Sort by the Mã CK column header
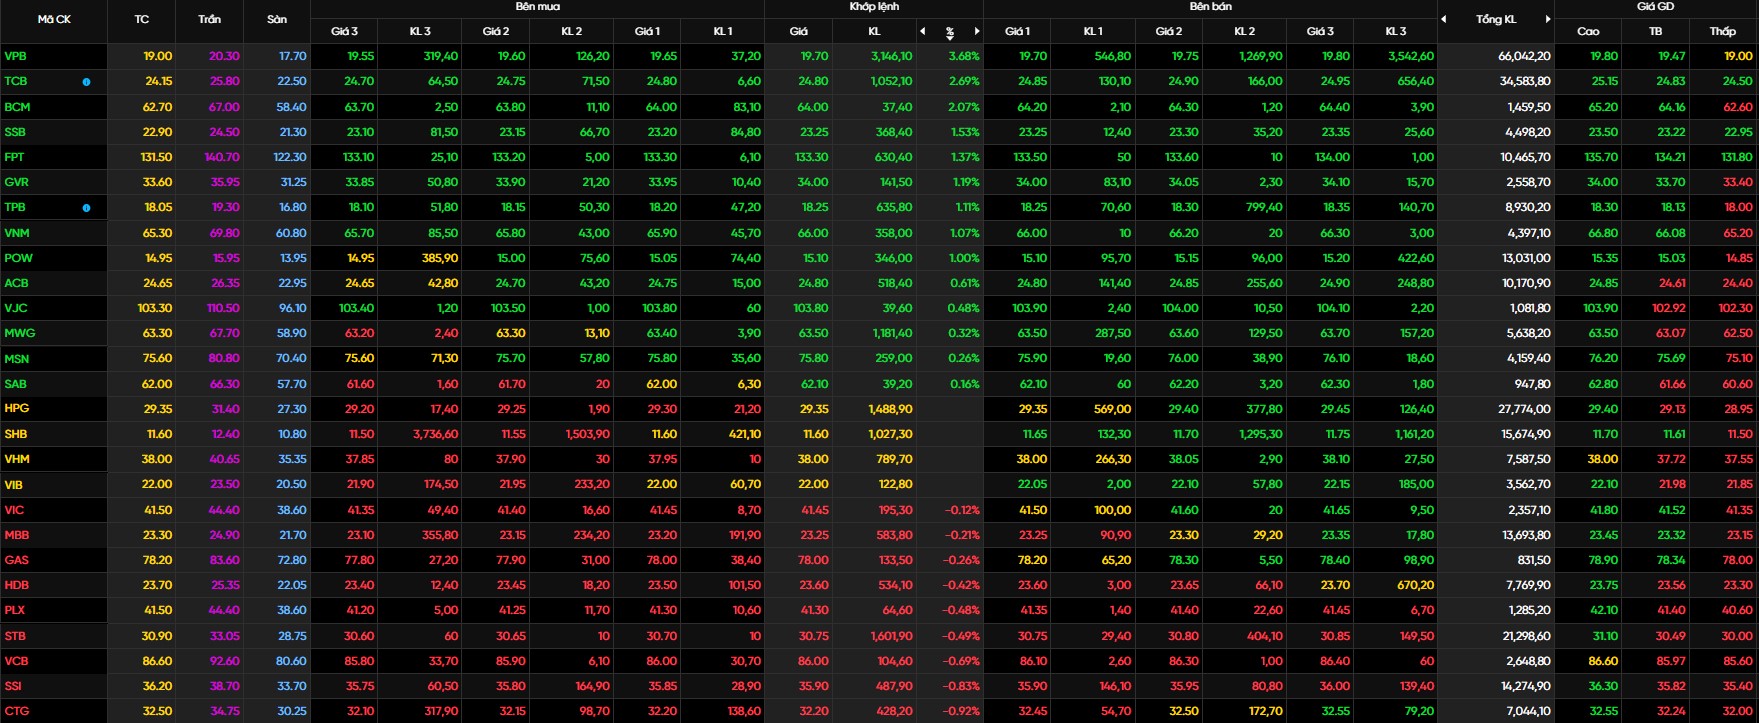Image resolution: width=1759 pixels, height=723 pixels. [54, 19]
